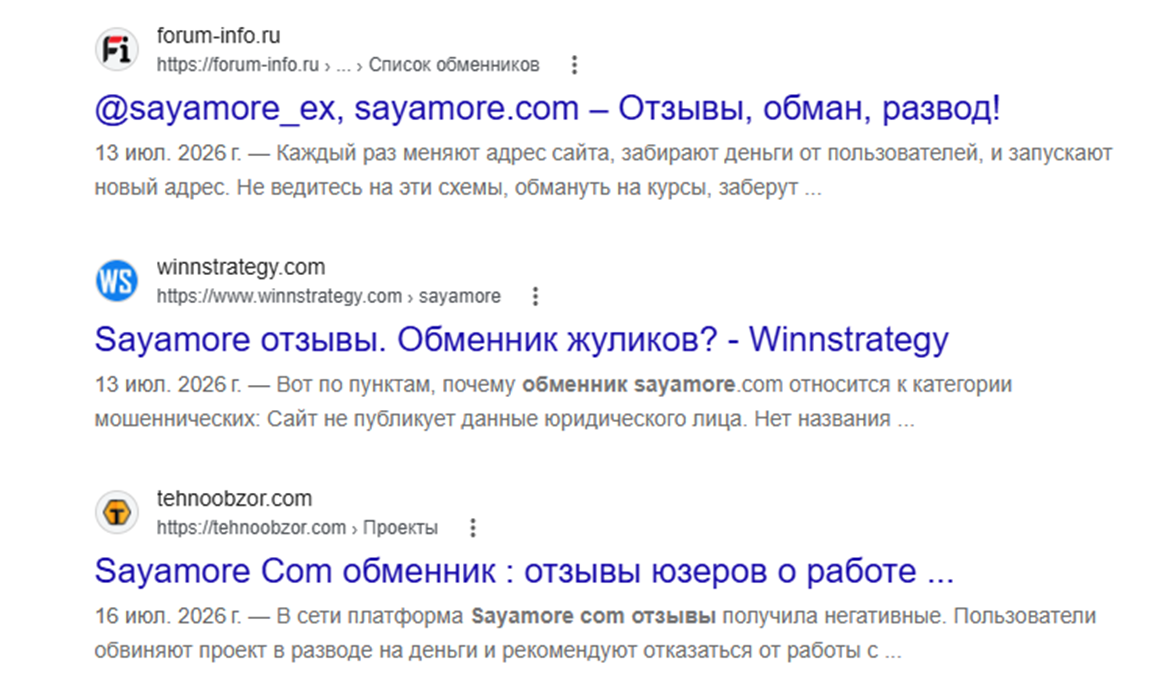Open three-dot menu beside tehnoobzor.com result
1151x700 pixels.
(x=473, y=528)
